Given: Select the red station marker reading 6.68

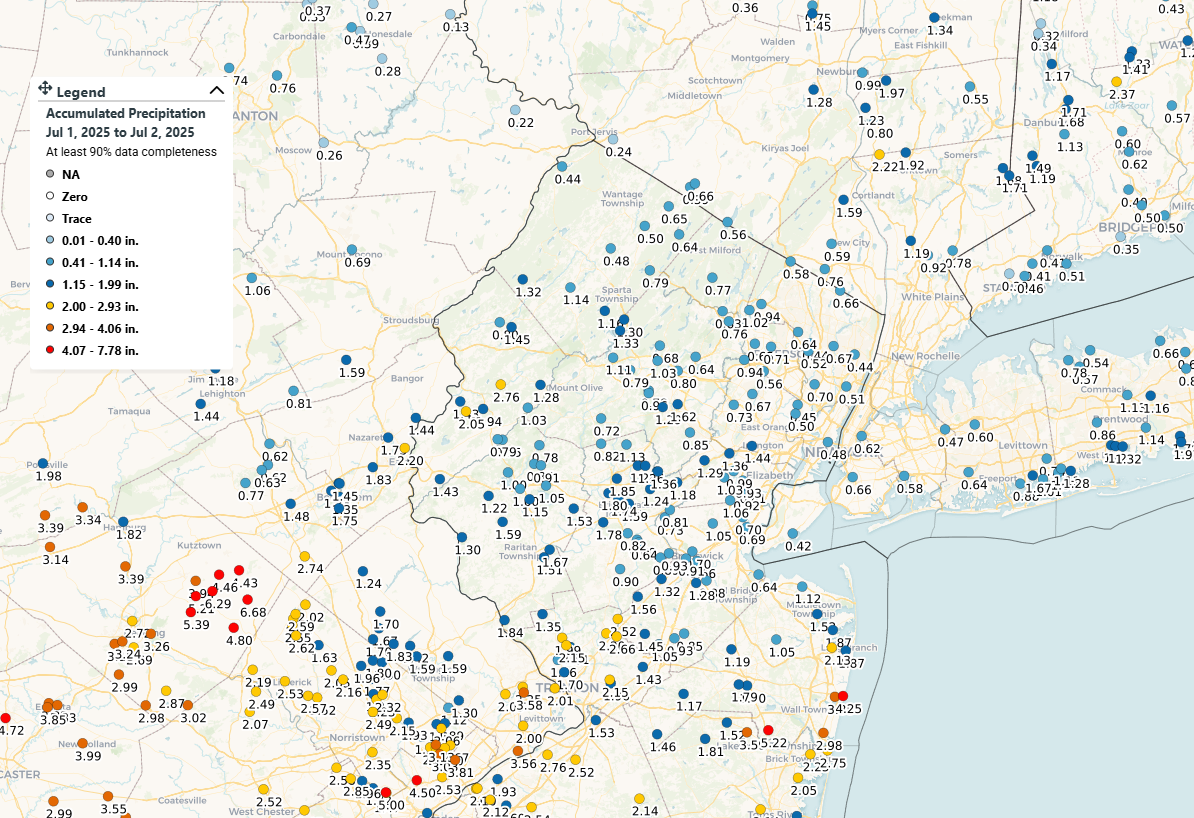Looking at the screenshot, I should coord(247,600).
